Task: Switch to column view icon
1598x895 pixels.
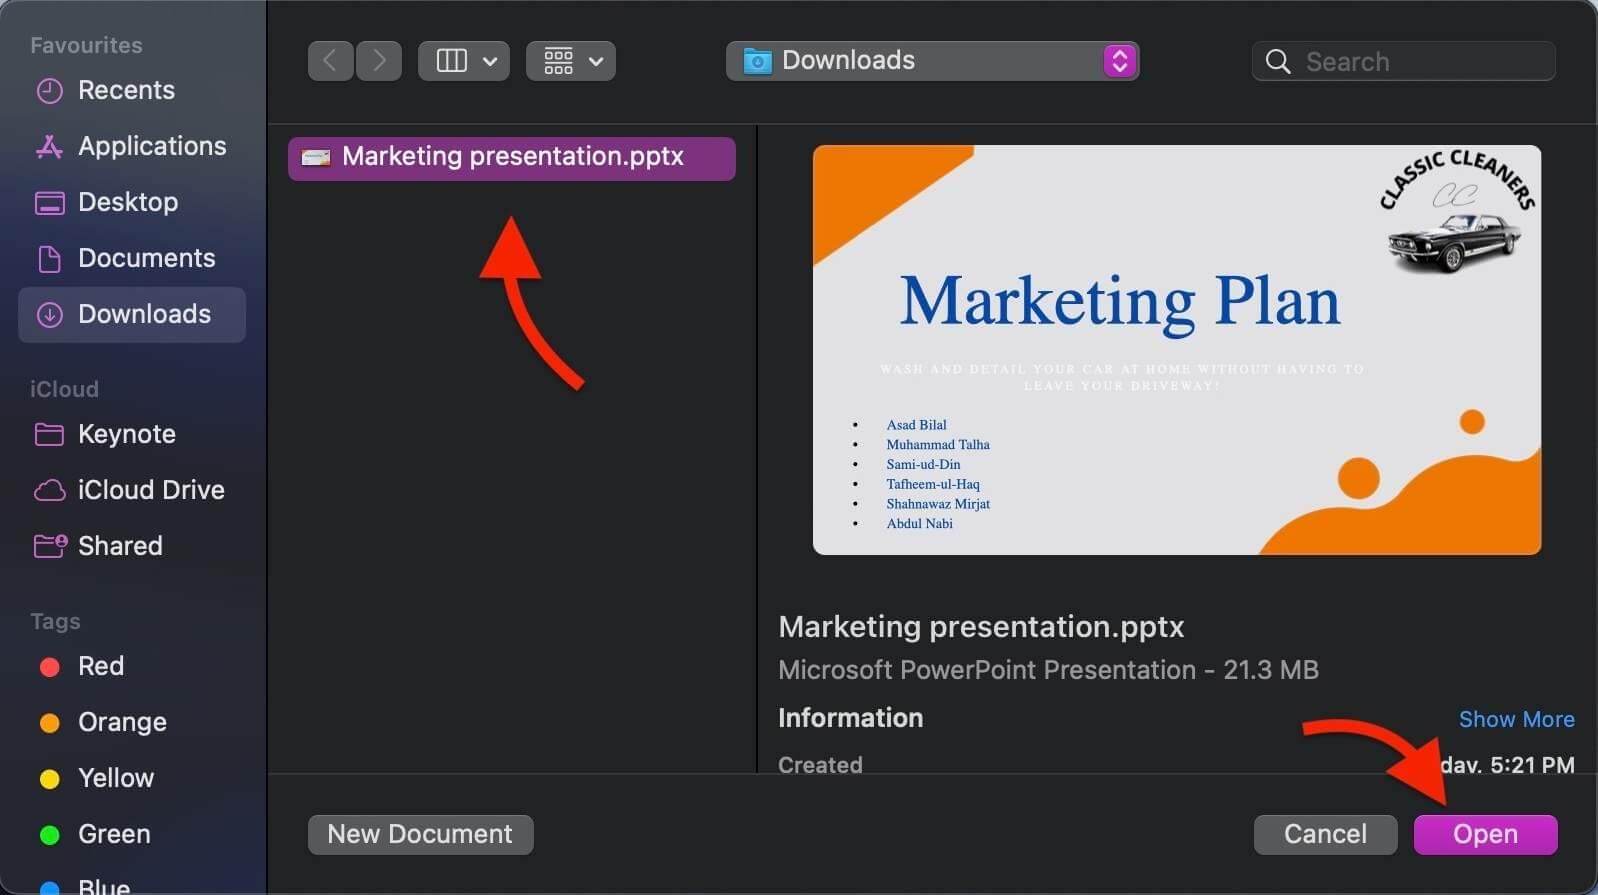Action: pos(452,61)
